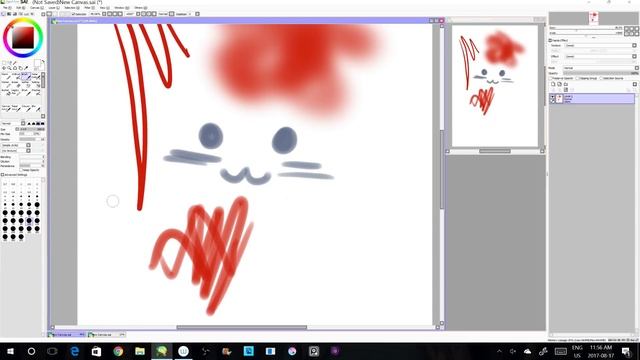Hide Layer1 using its eye icon
This screenshot has height=360, width=640.
coord(553,96)
